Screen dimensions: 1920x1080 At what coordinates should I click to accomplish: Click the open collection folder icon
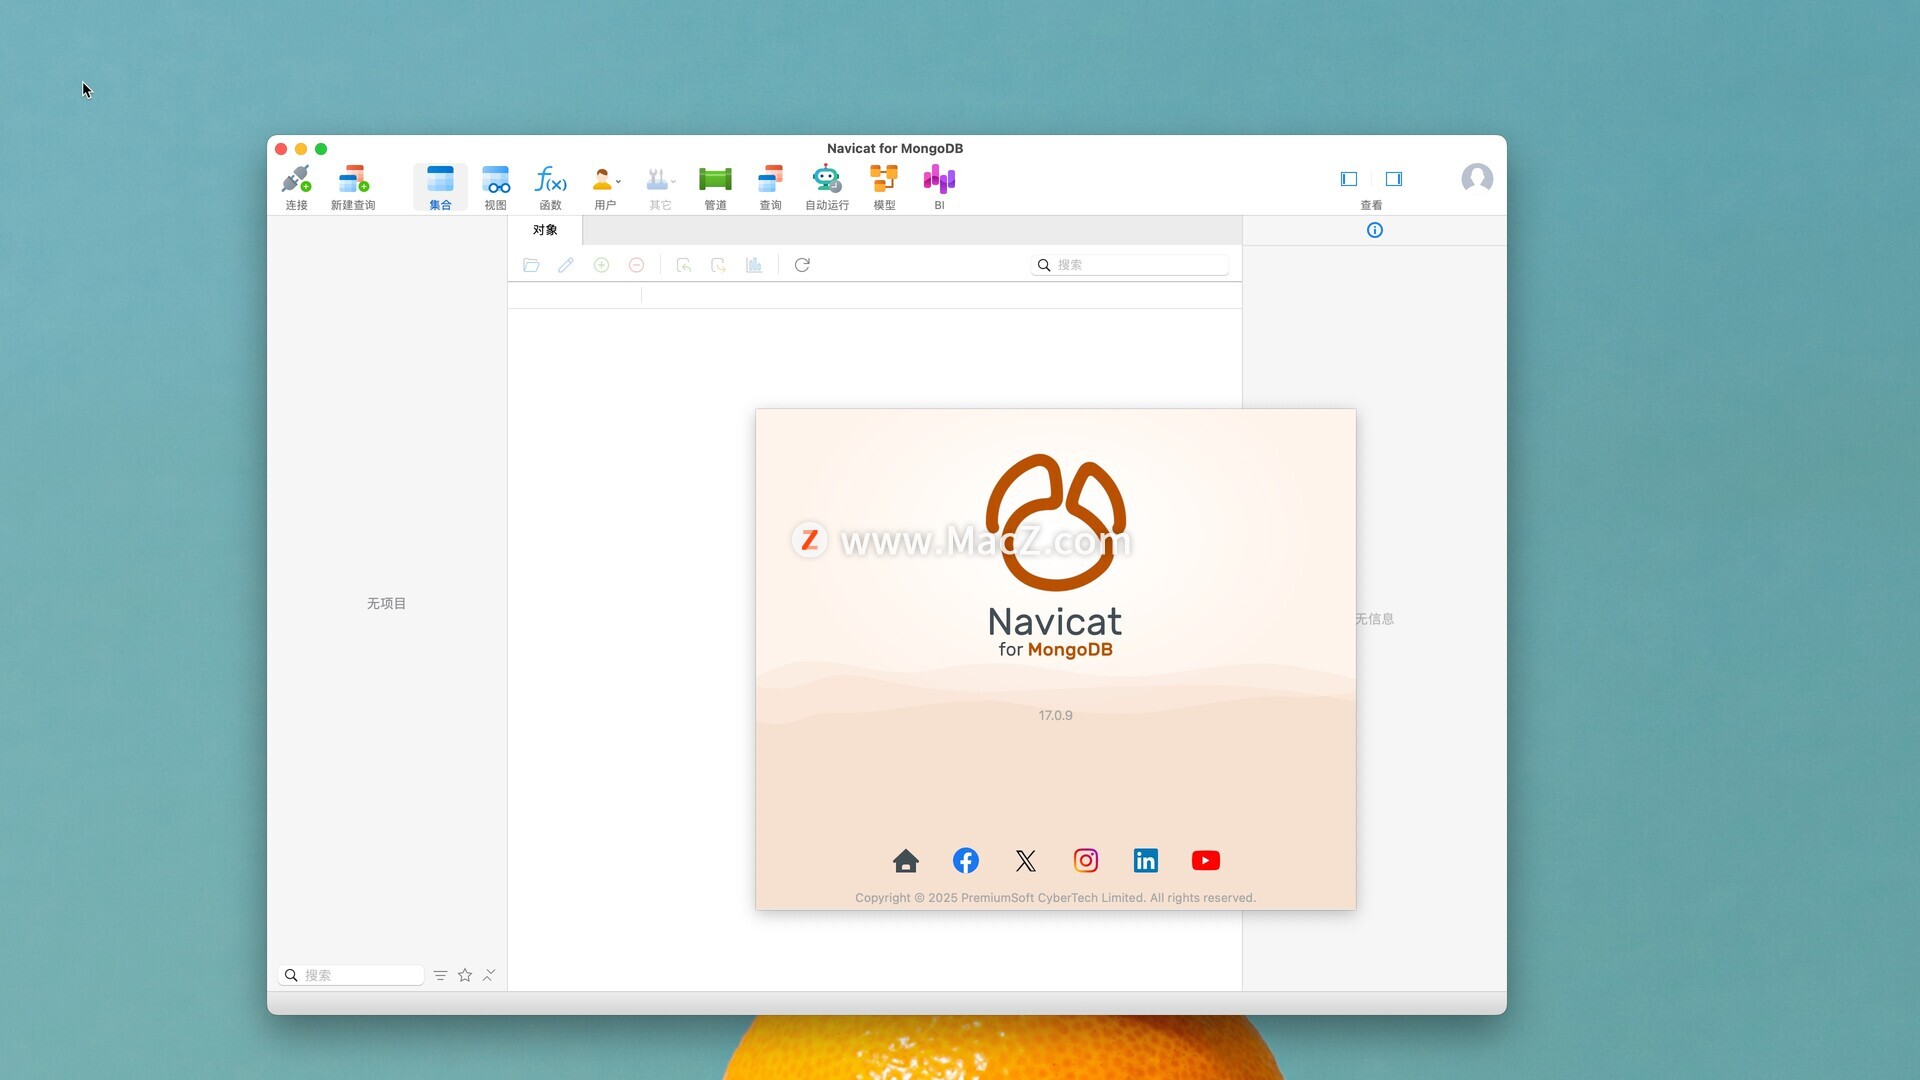[531, 265]
